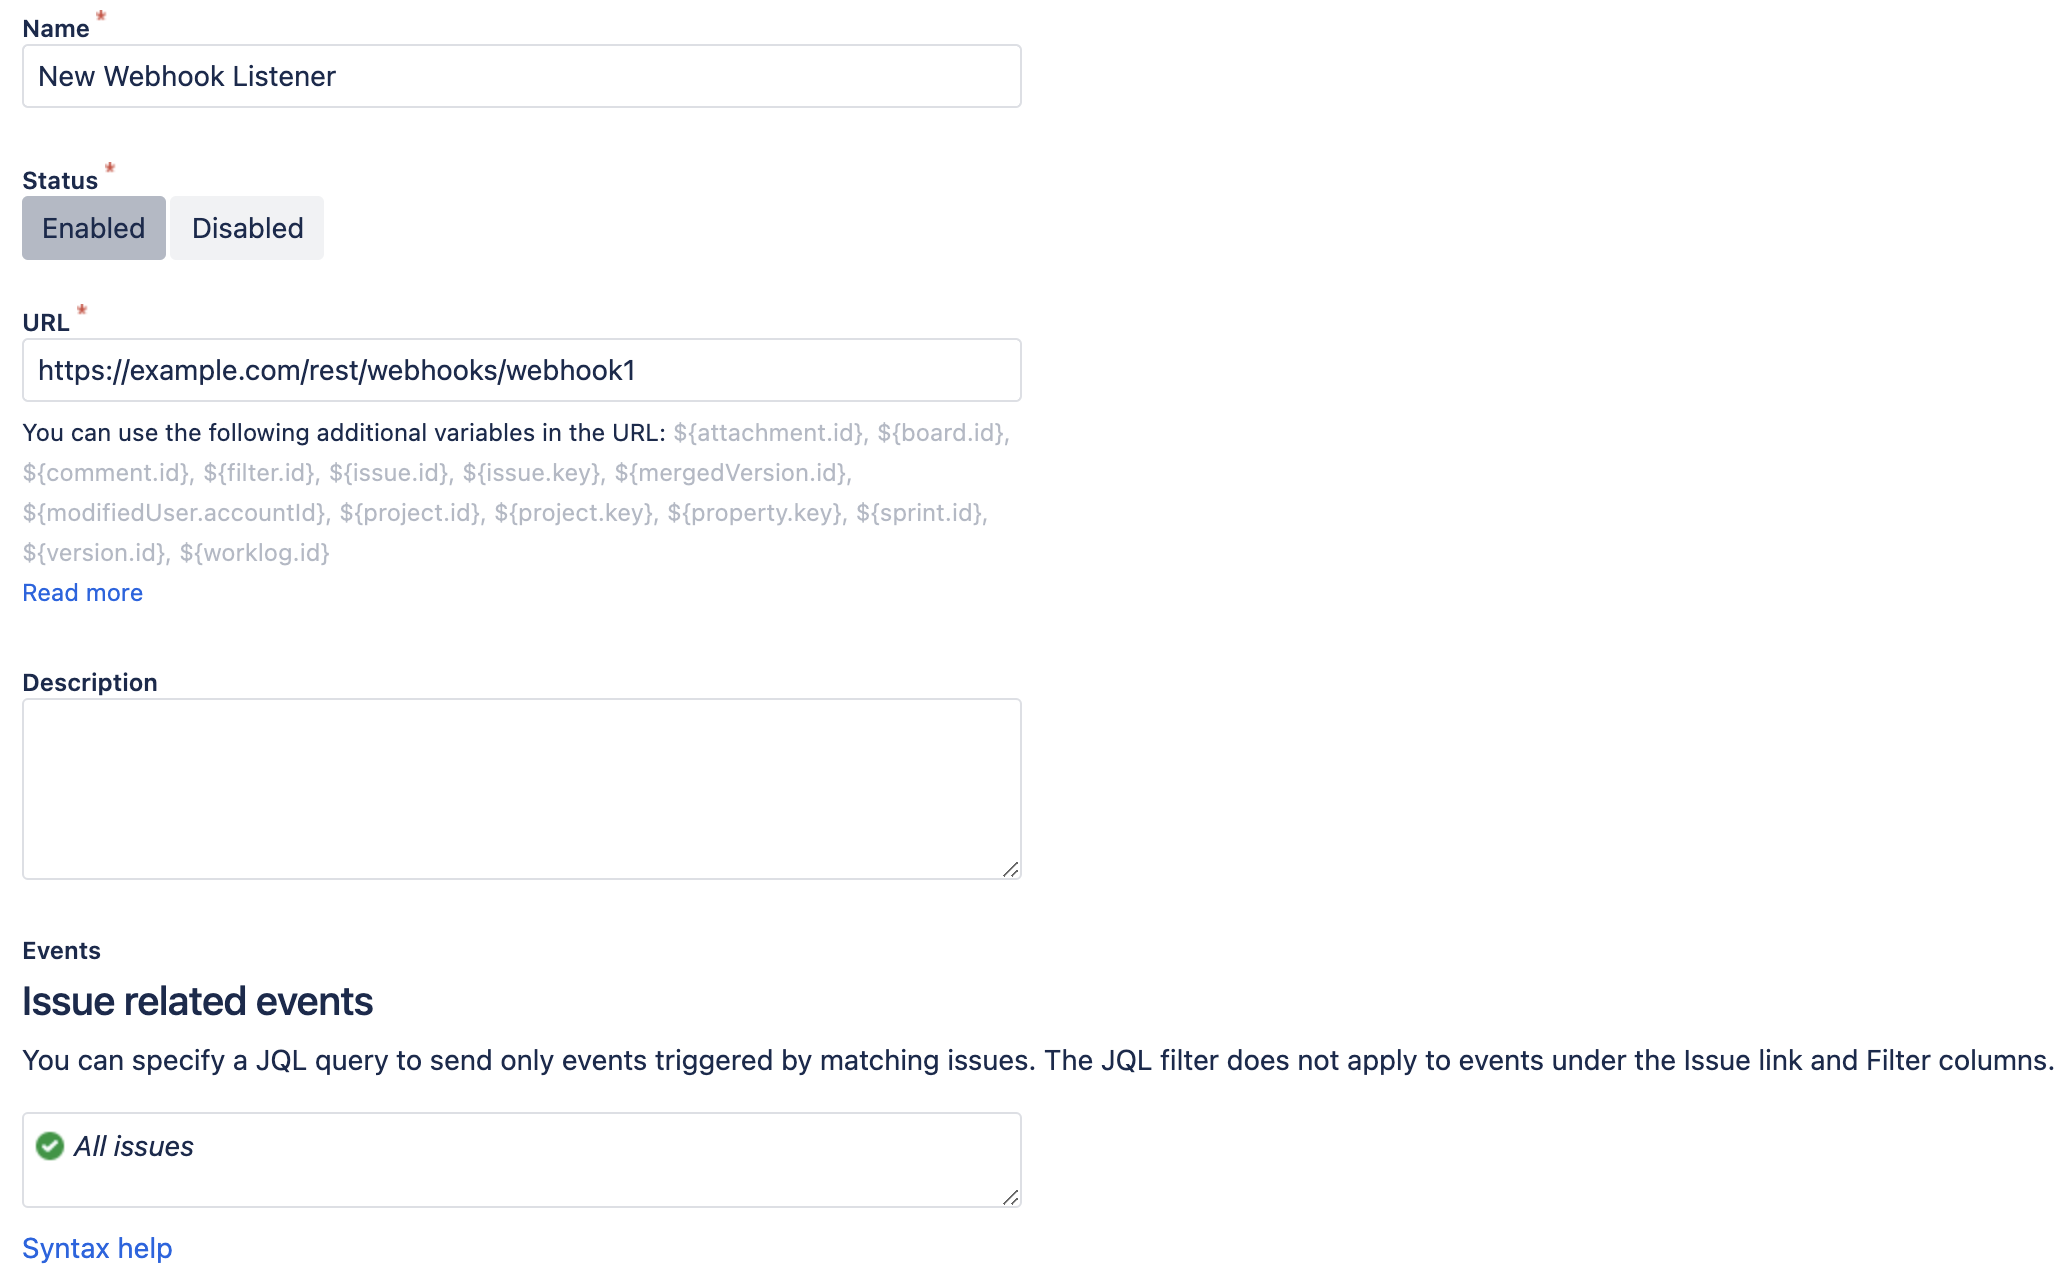Click the Description field label
This screenshot has height=1270, width=2064.
(x=90, y=683)
